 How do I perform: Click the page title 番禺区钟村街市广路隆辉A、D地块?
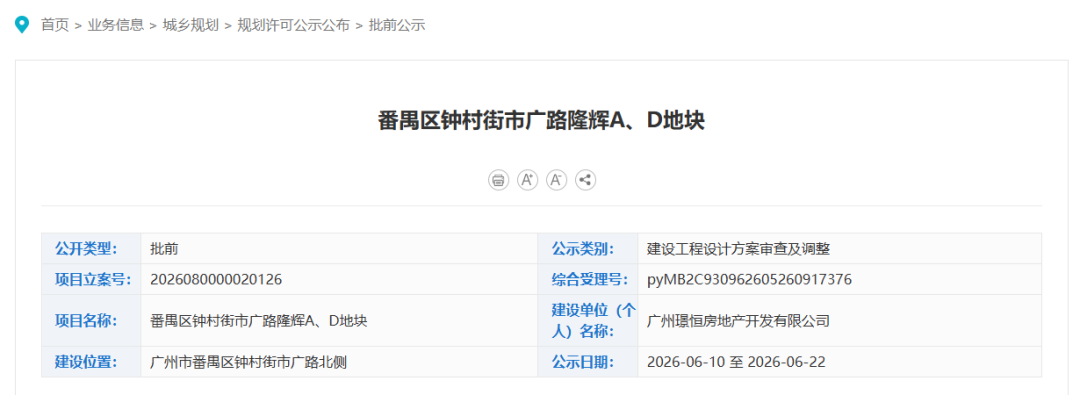pos(541,121)
